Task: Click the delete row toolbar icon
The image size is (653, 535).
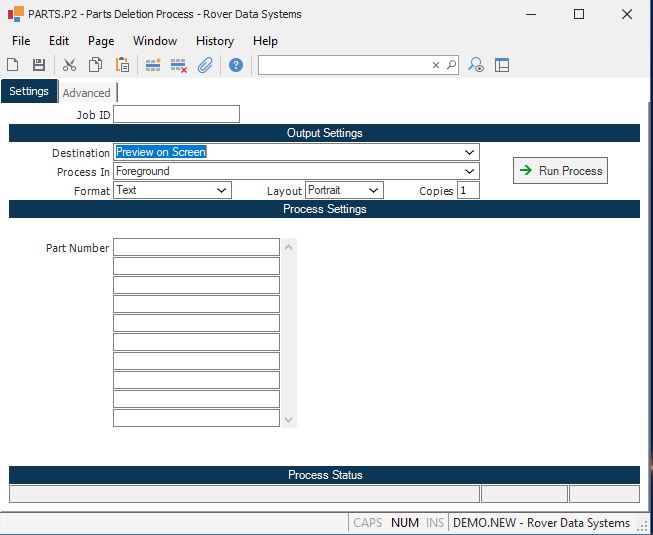Action: [x=179, y=65]
